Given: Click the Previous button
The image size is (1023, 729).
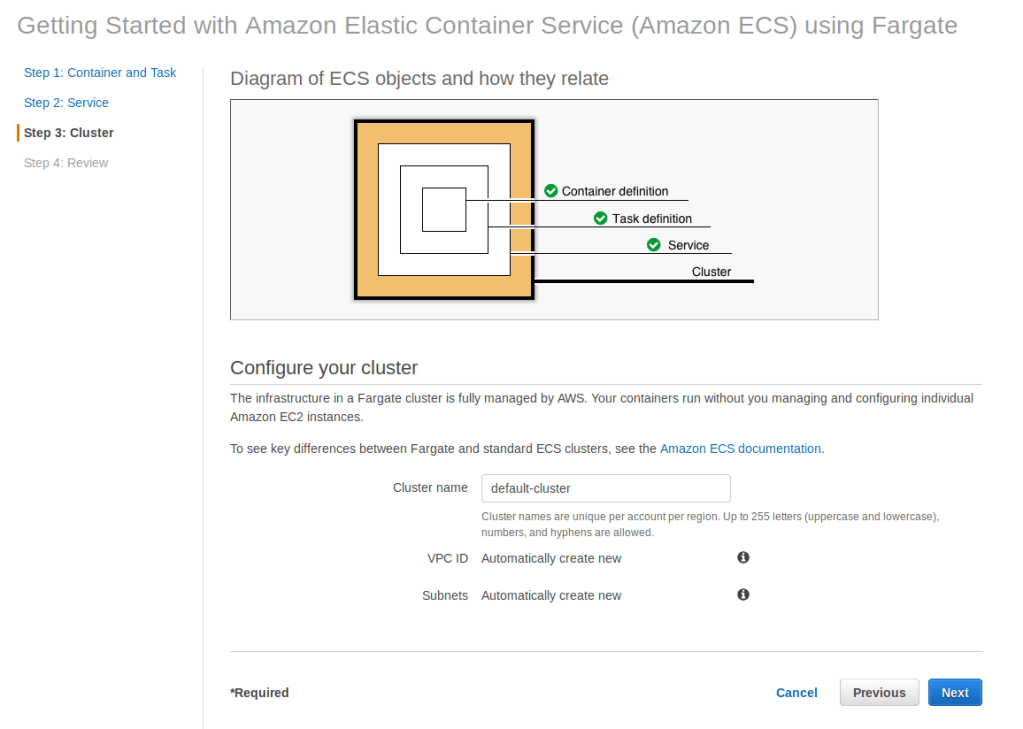Looking at the screenshot, I should 879,693.
